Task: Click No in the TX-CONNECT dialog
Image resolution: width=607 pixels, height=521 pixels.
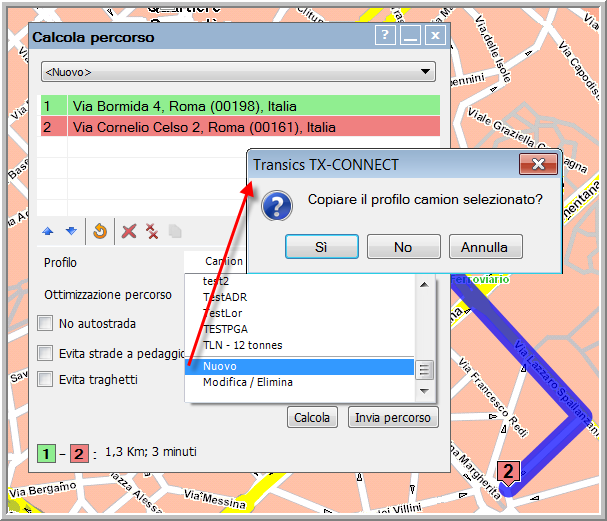Action: pyautogui.click(x=403, y=247)
